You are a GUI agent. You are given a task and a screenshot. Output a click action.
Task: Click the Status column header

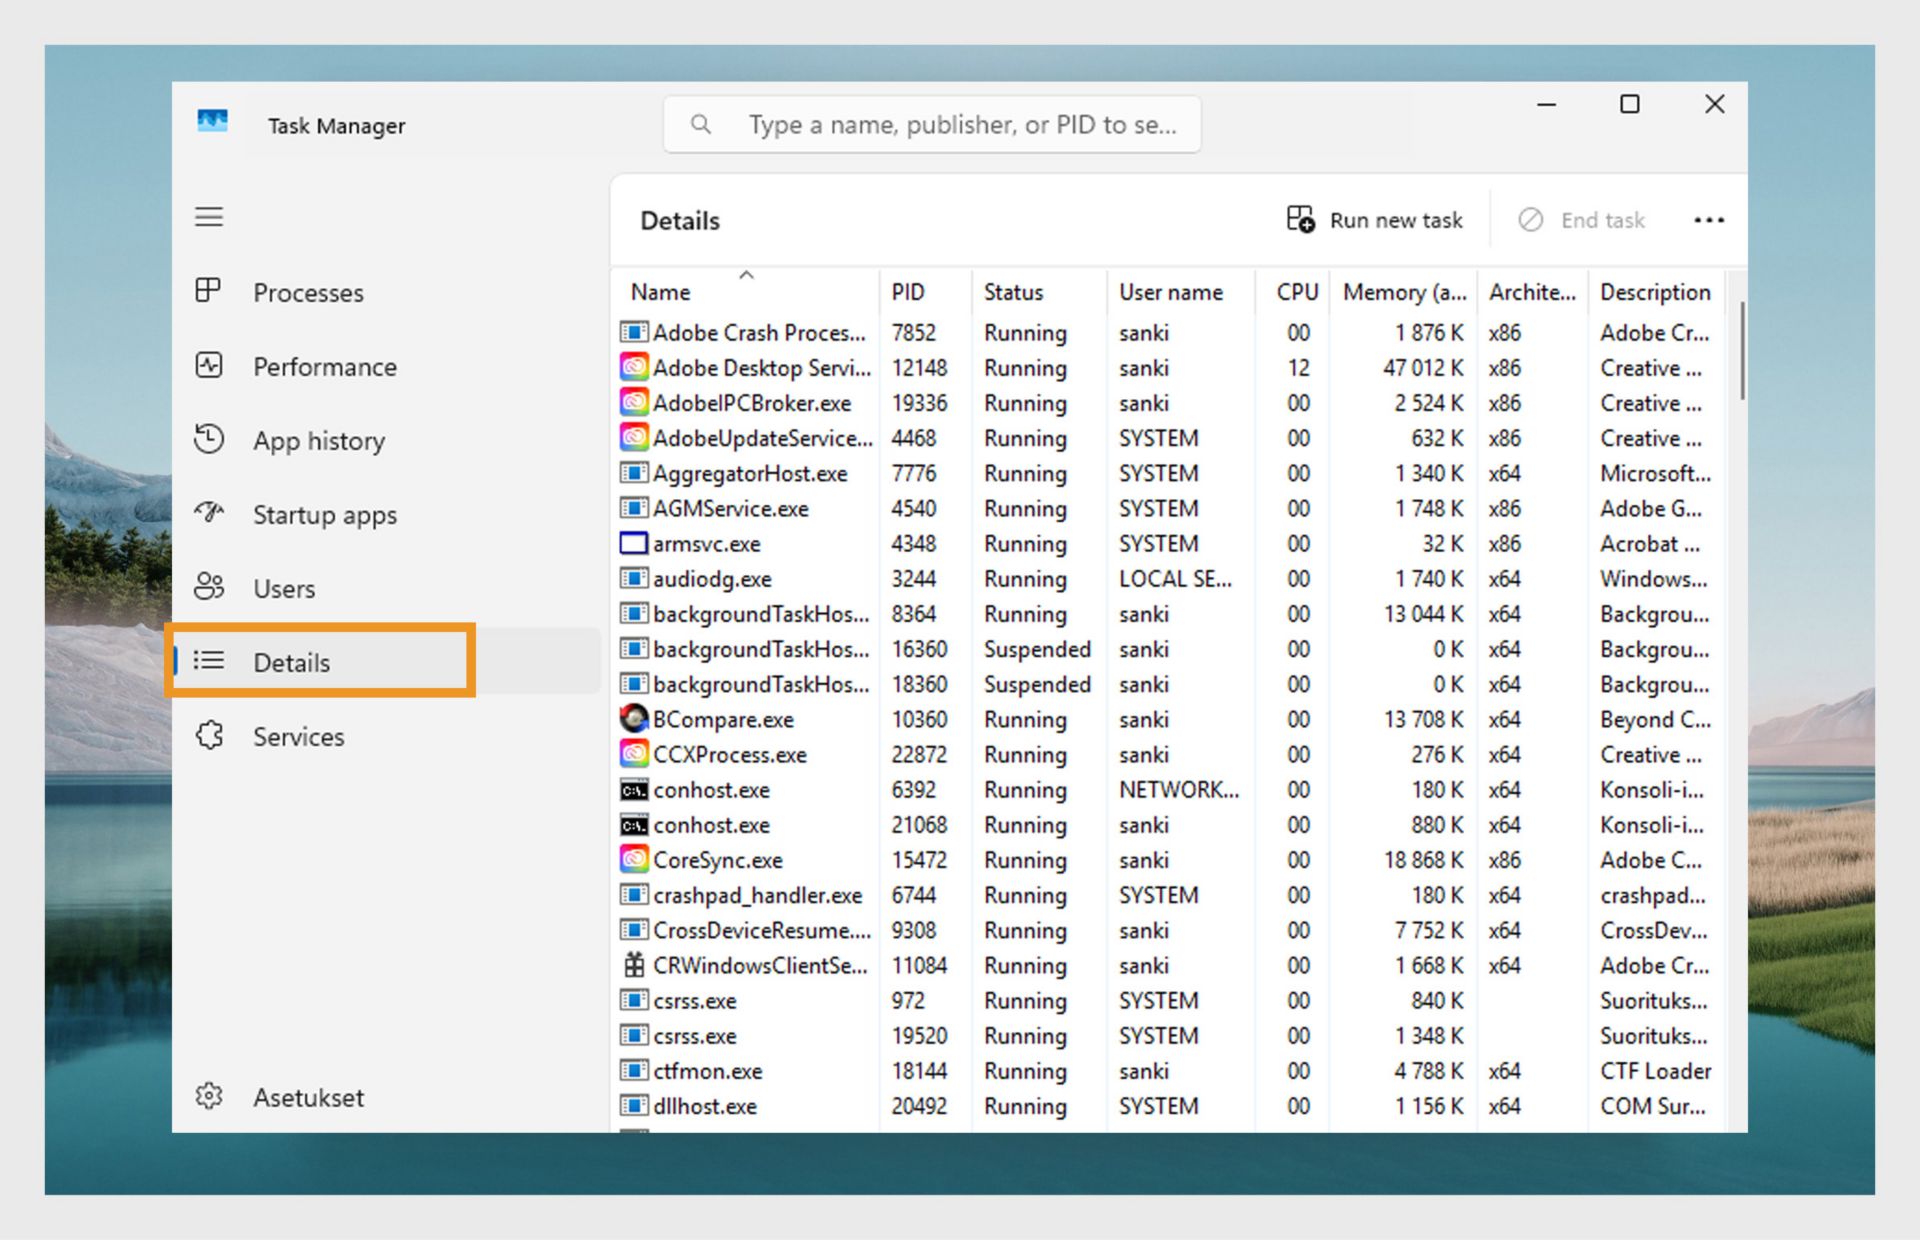(x=1013, y=292)
